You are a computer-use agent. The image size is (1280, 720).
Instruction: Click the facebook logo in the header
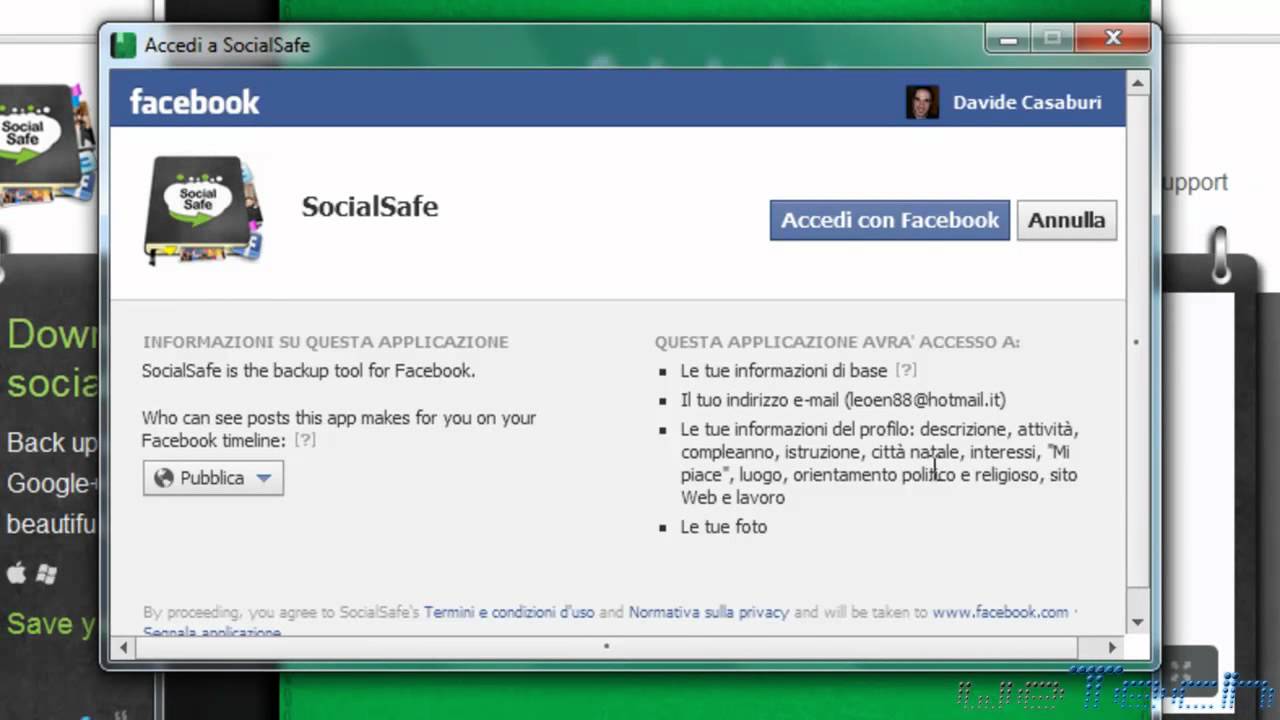194,102
